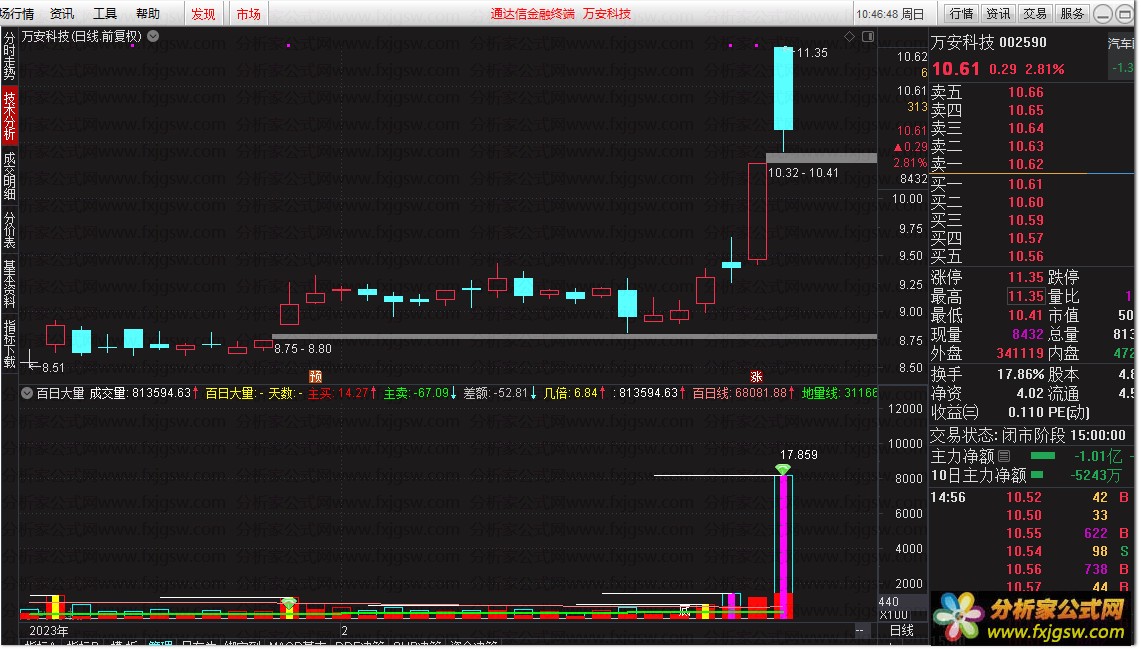Image resolution: width=1141 pixels, height=649 pixels.
Task: Click the 主力净额 -1.01亿 value
Action: (x=1098, y=456)
